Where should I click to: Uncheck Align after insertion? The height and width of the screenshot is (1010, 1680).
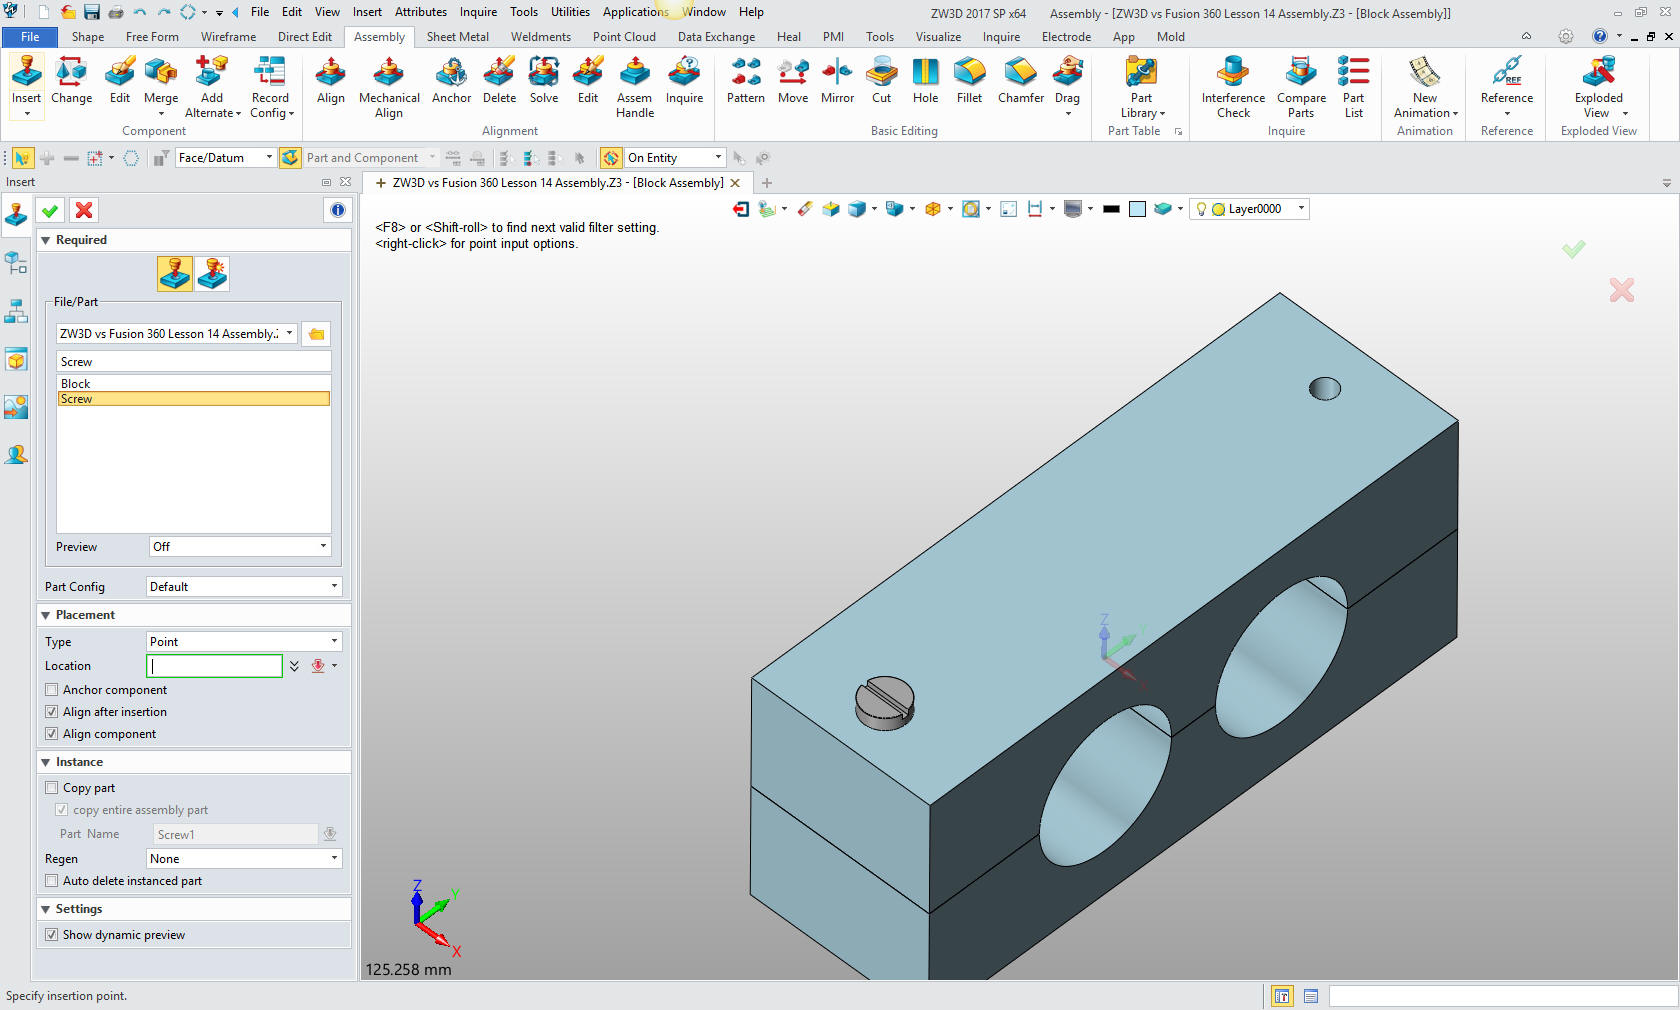tap(51, 712)
